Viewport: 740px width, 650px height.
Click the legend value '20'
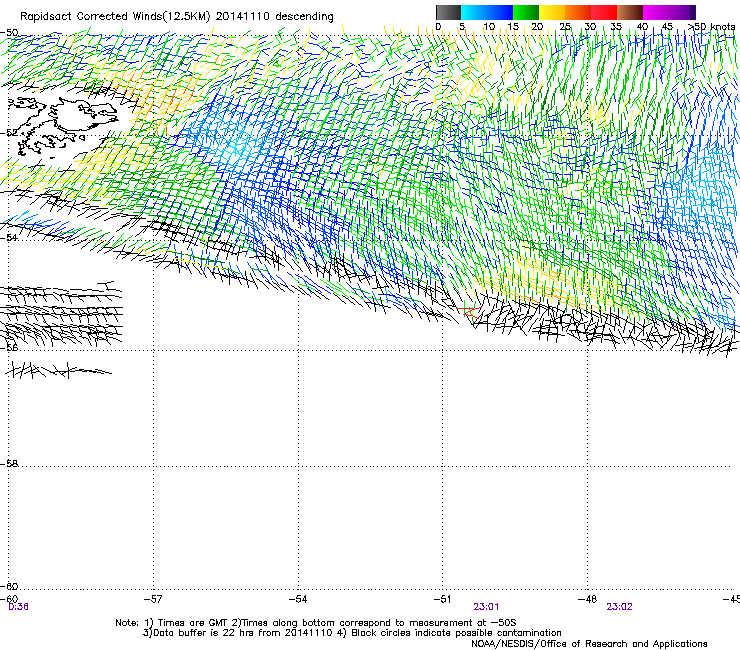coord(537,26)
